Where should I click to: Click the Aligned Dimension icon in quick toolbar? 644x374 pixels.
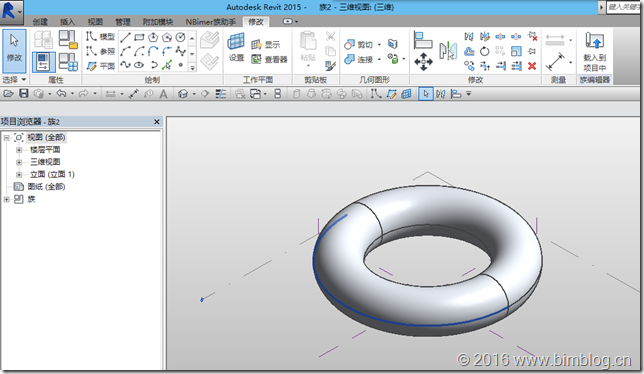pos(133,94)
